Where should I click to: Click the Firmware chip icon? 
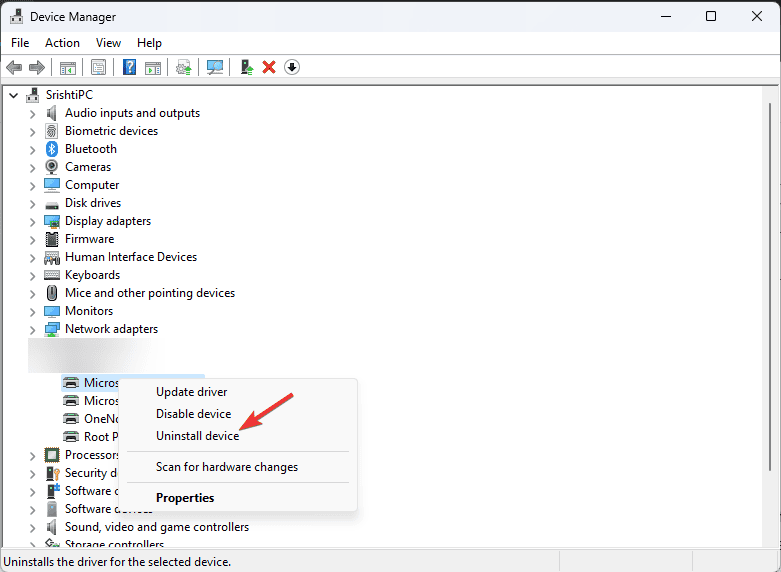click(52, 239)
